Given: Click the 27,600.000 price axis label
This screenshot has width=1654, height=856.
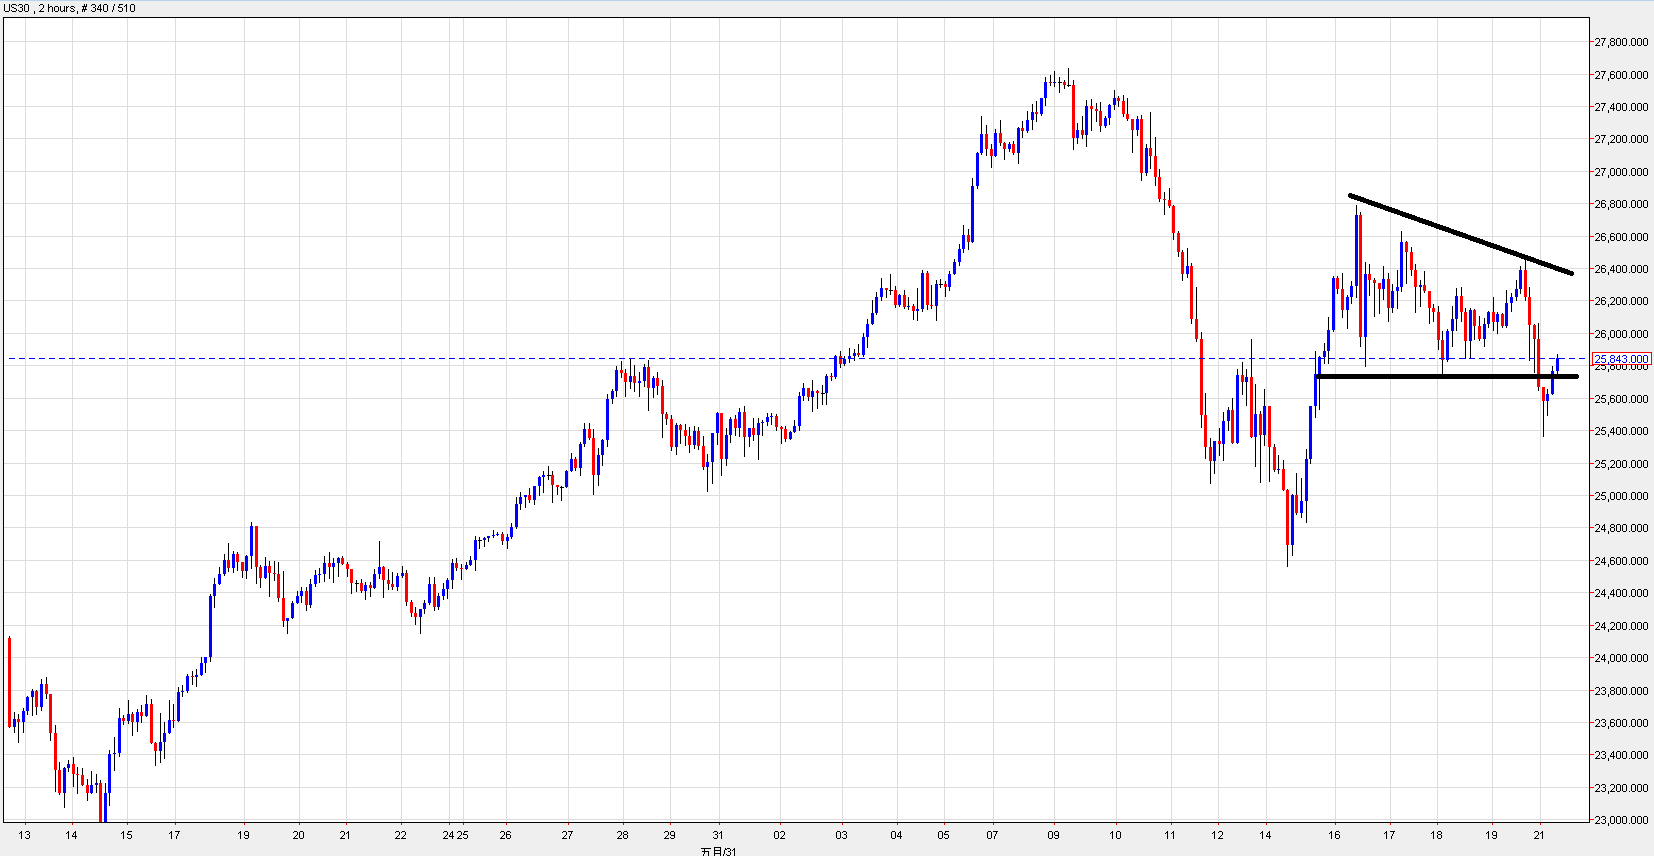Looking at the screenshot, I should click(x=1621, y=75).
